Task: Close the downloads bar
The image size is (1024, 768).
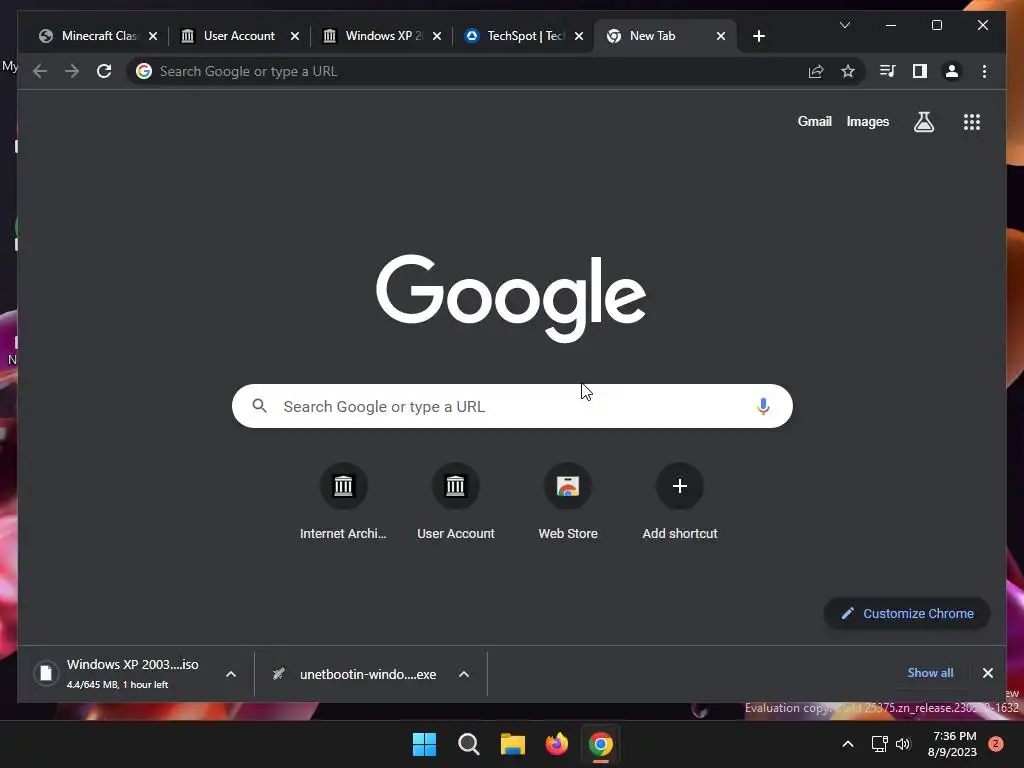Action: pos(987,673)
